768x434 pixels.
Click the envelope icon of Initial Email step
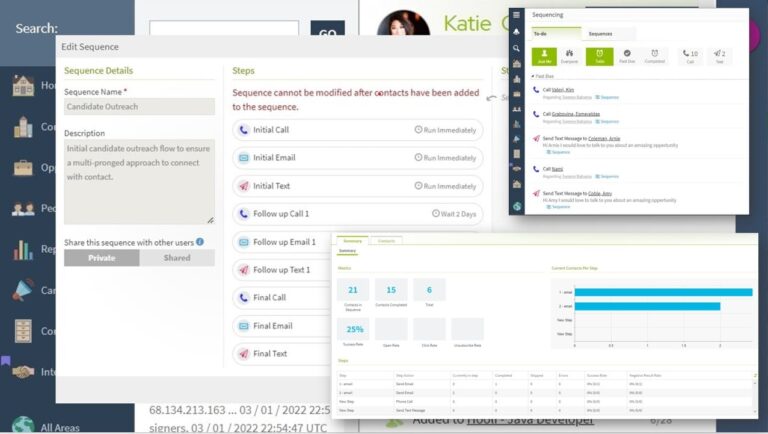pyautogui.click(x=243, y=158)
